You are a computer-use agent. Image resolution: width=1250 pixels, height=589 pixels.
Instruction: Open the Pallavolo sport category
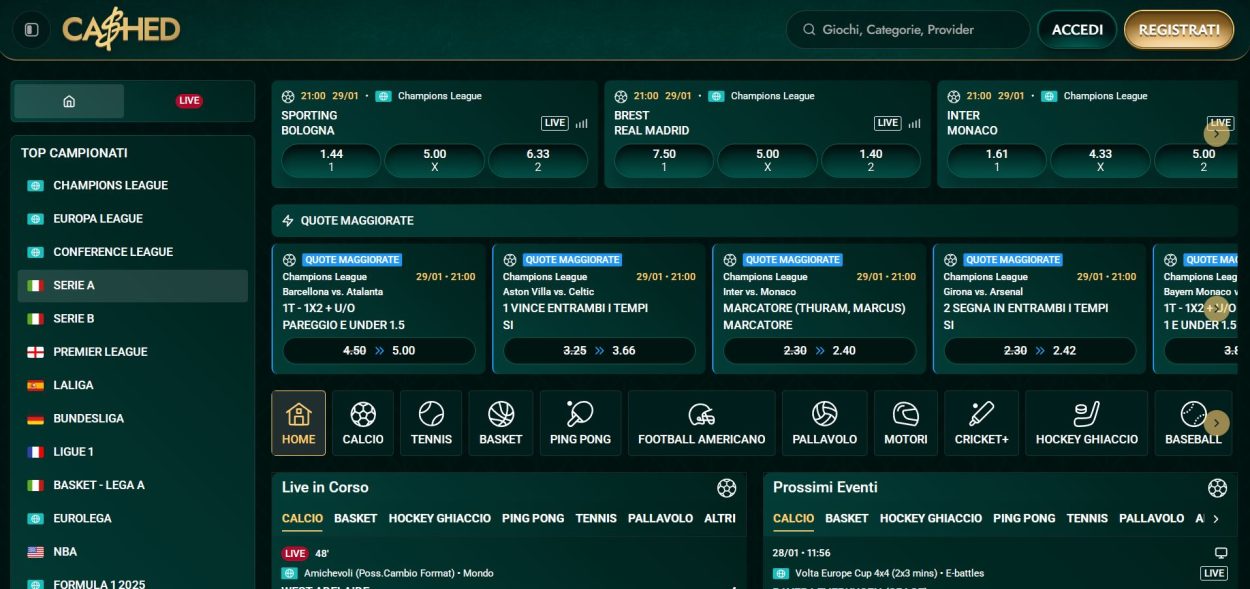[x=825, y=423]
